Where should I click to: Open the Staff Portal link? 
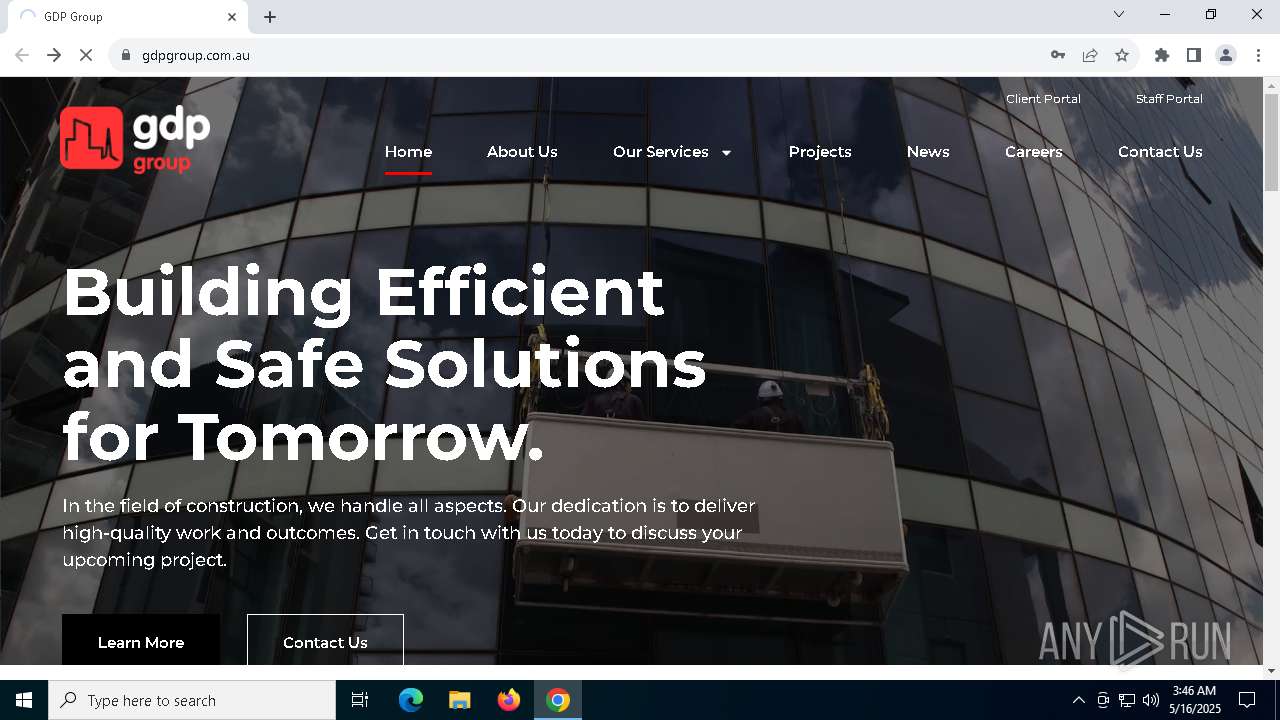point(1169,99)
